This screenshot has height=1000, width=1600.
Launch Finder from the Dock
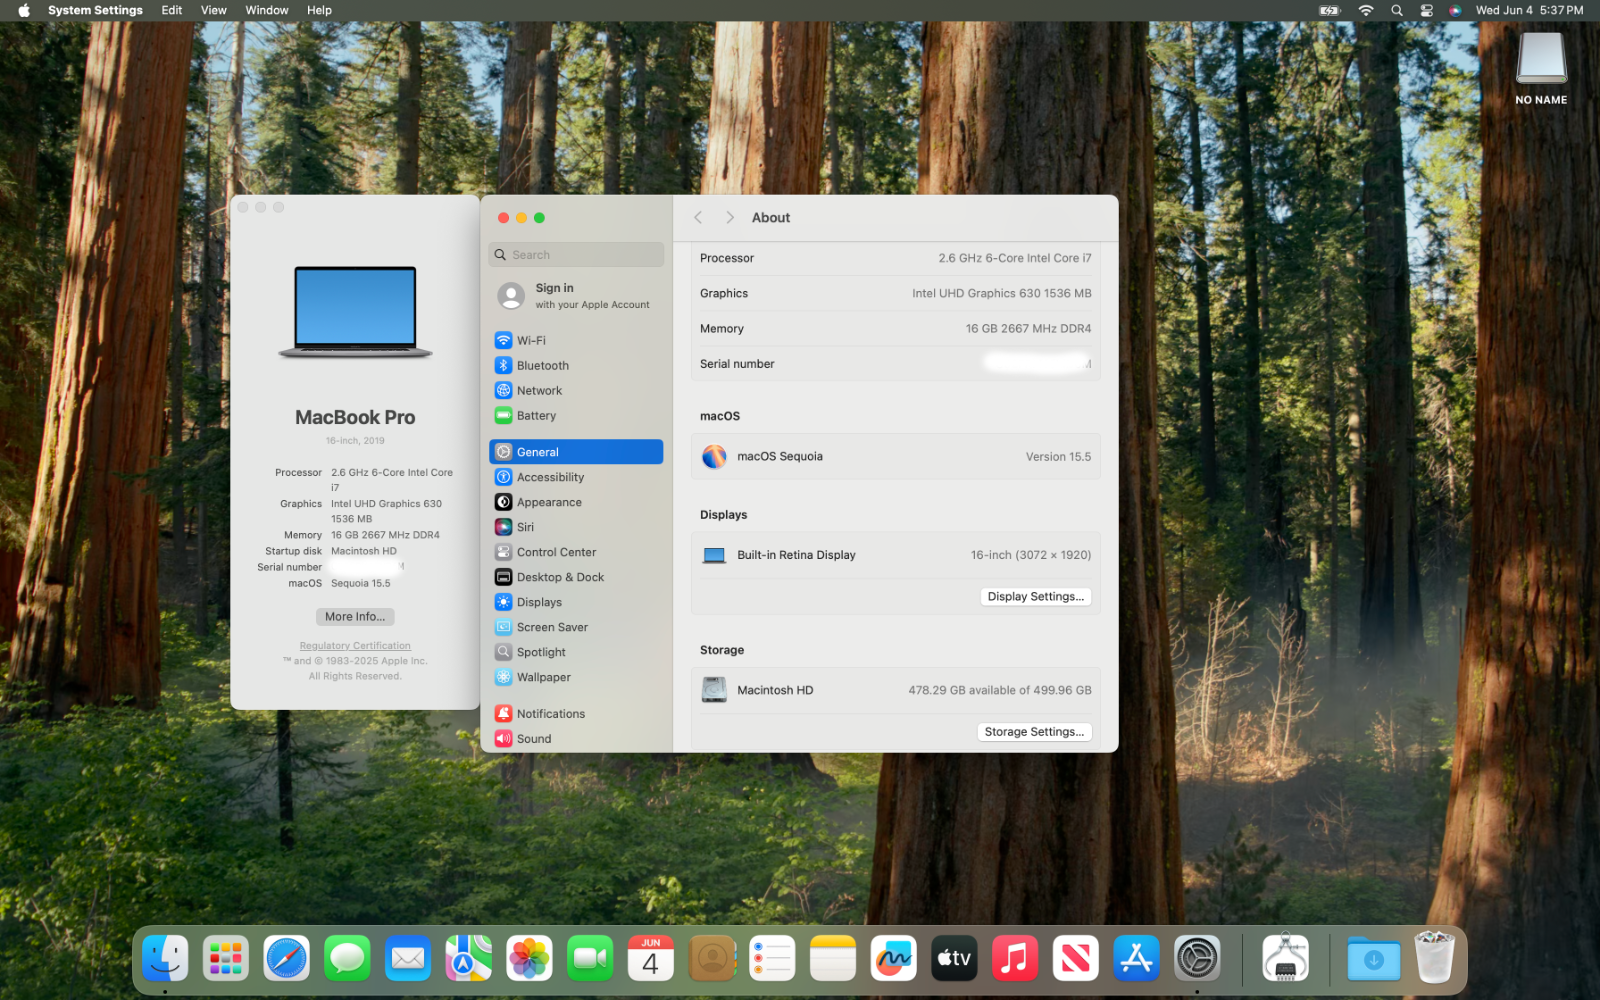[165, 959]
